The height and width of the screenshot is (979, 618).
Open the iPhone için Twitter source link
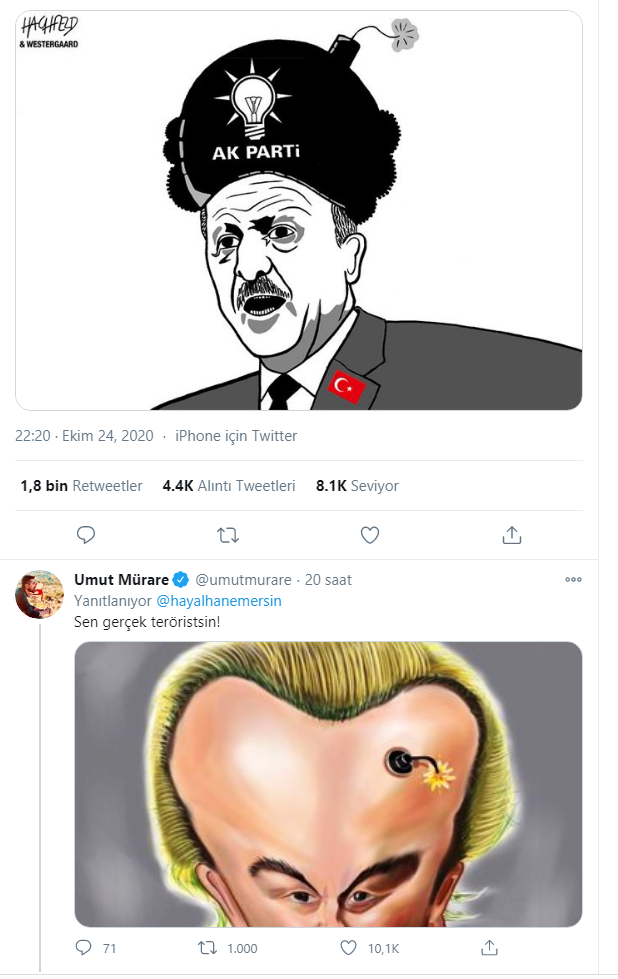(236, 436)
